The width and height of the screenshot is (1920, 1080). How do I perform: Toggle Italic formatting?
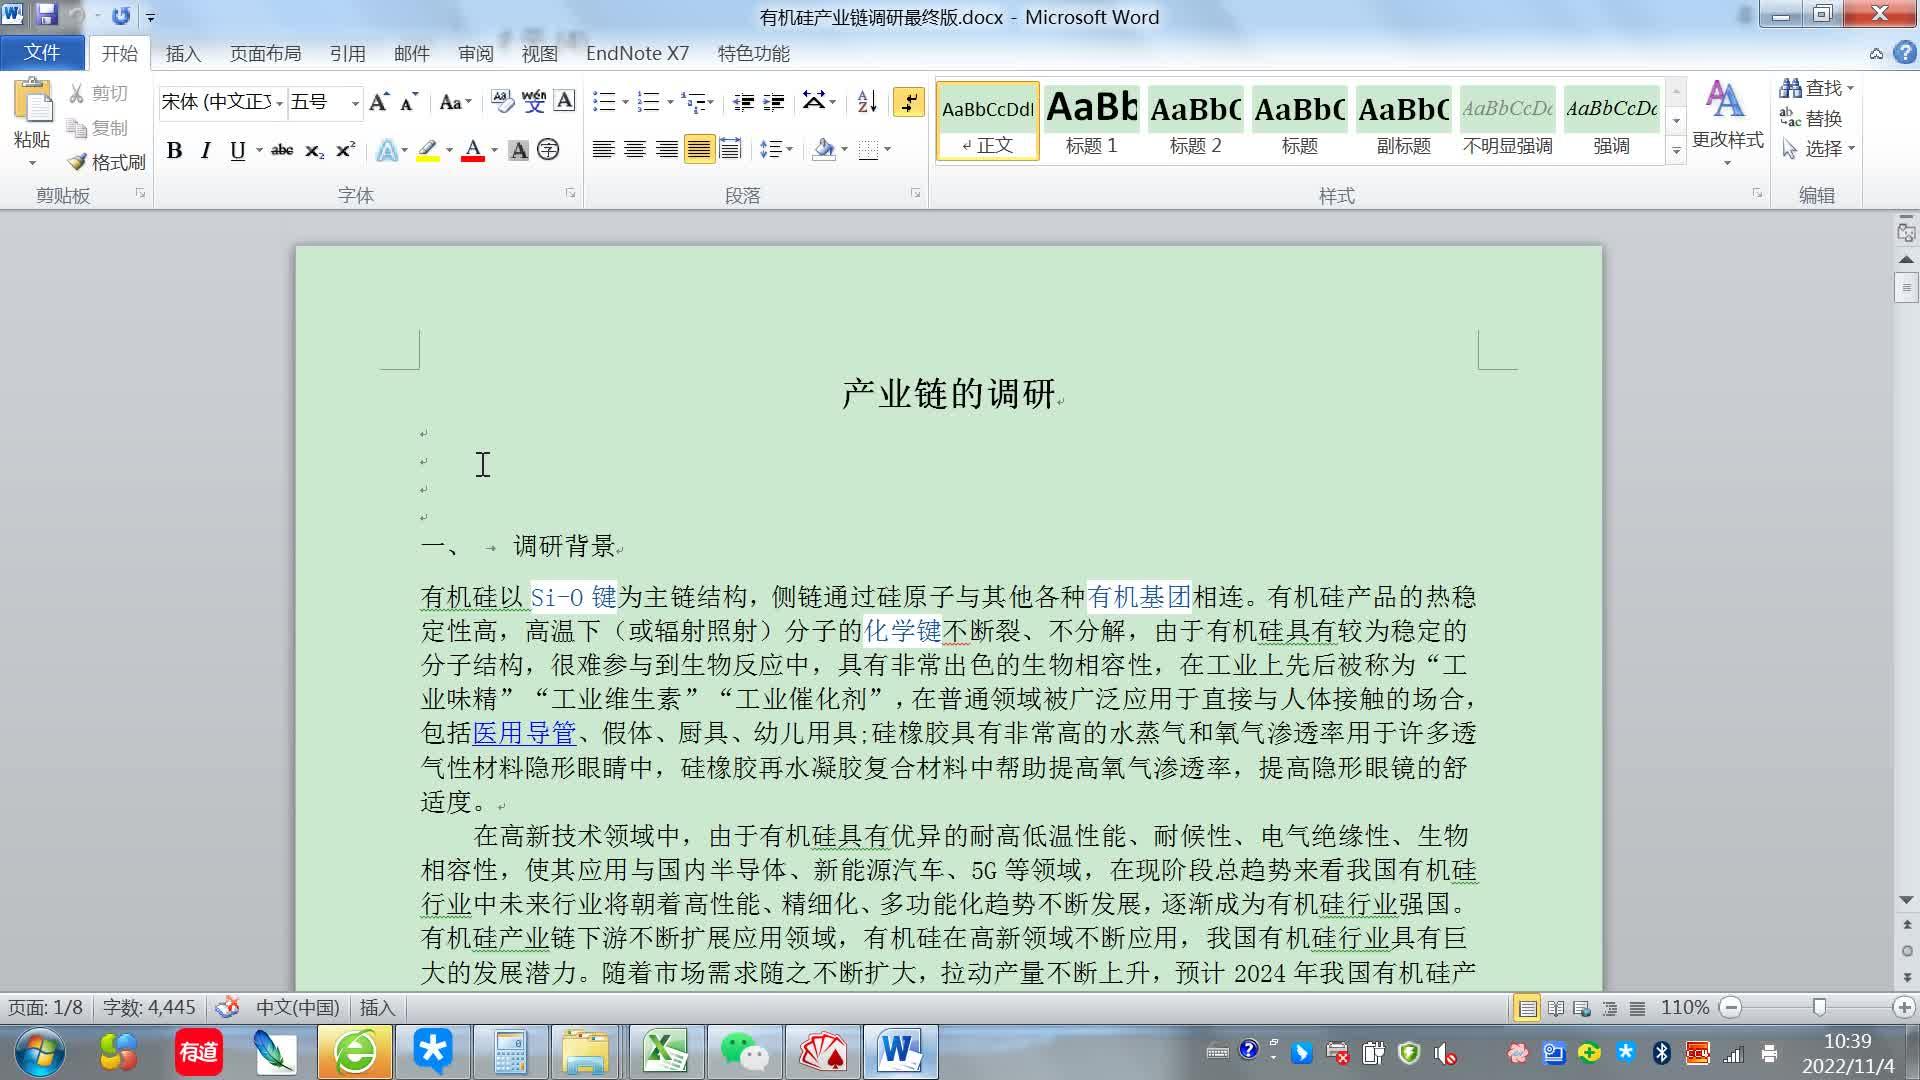coord(205,150)
